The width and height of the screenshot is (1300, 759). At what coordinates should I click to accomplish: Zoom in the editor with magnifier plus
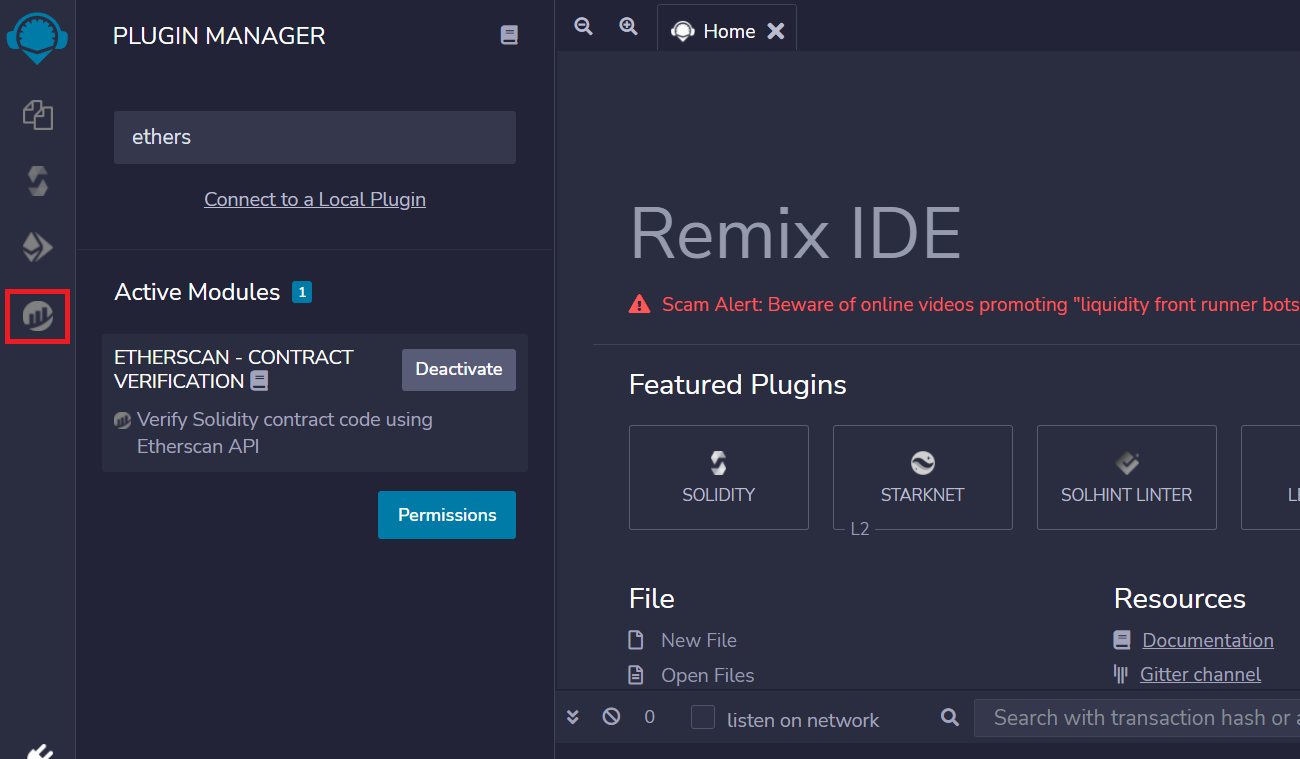628,27
